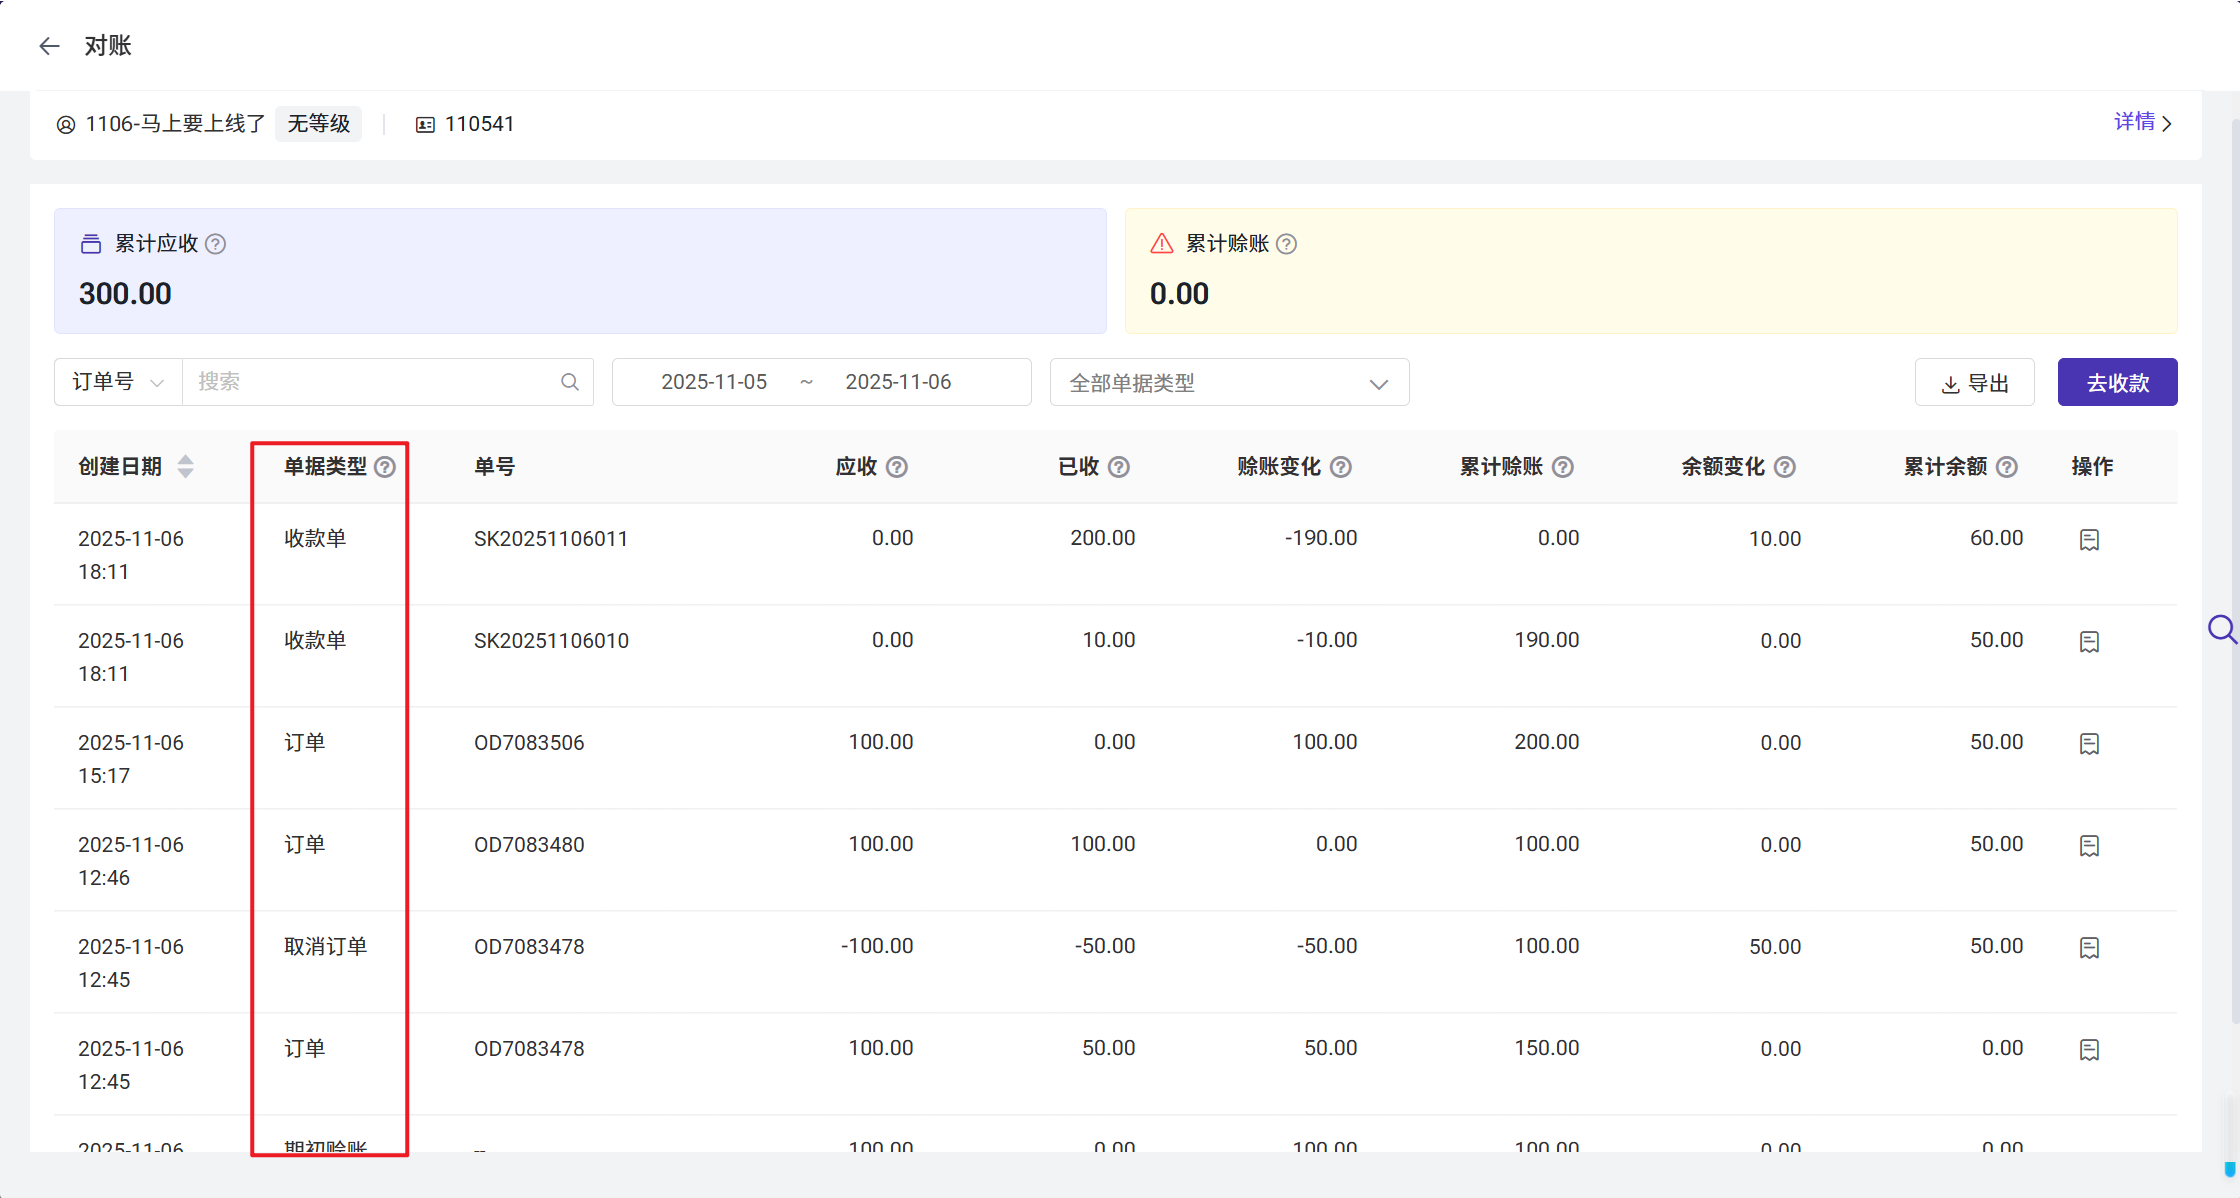Click help icon next to 赊账变化 header
The height and width of the screenshot is (1198, 2240).
1341,467
